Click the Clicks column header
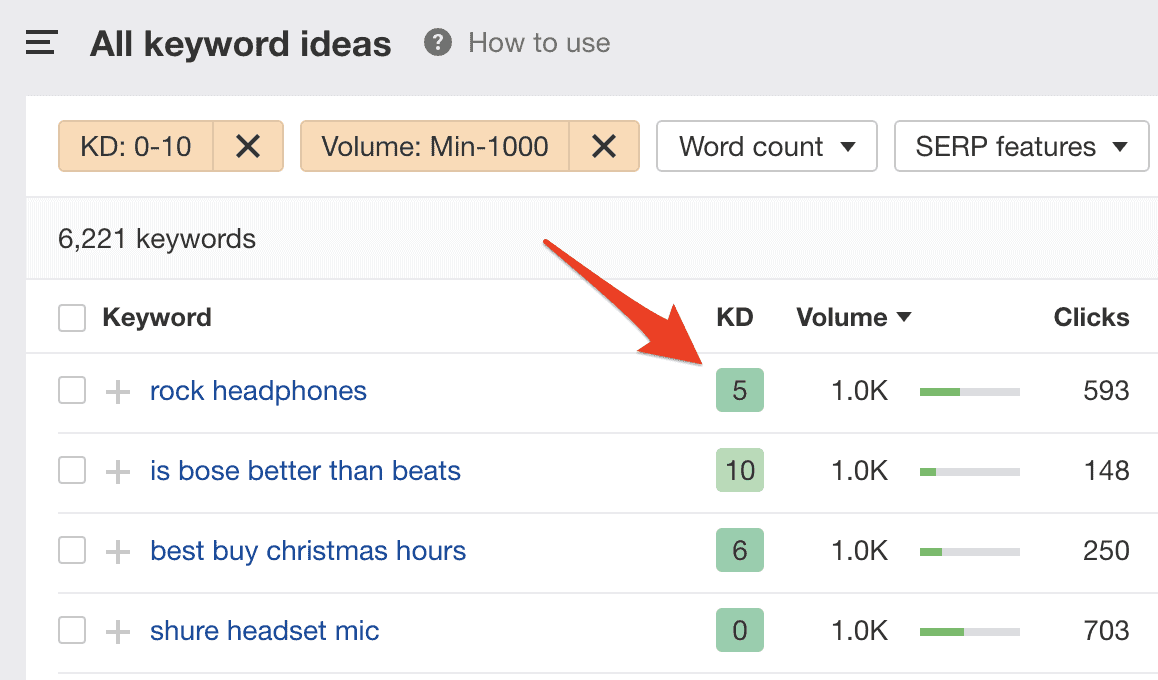This screenshot has height=680, width=1158. 1091,318
